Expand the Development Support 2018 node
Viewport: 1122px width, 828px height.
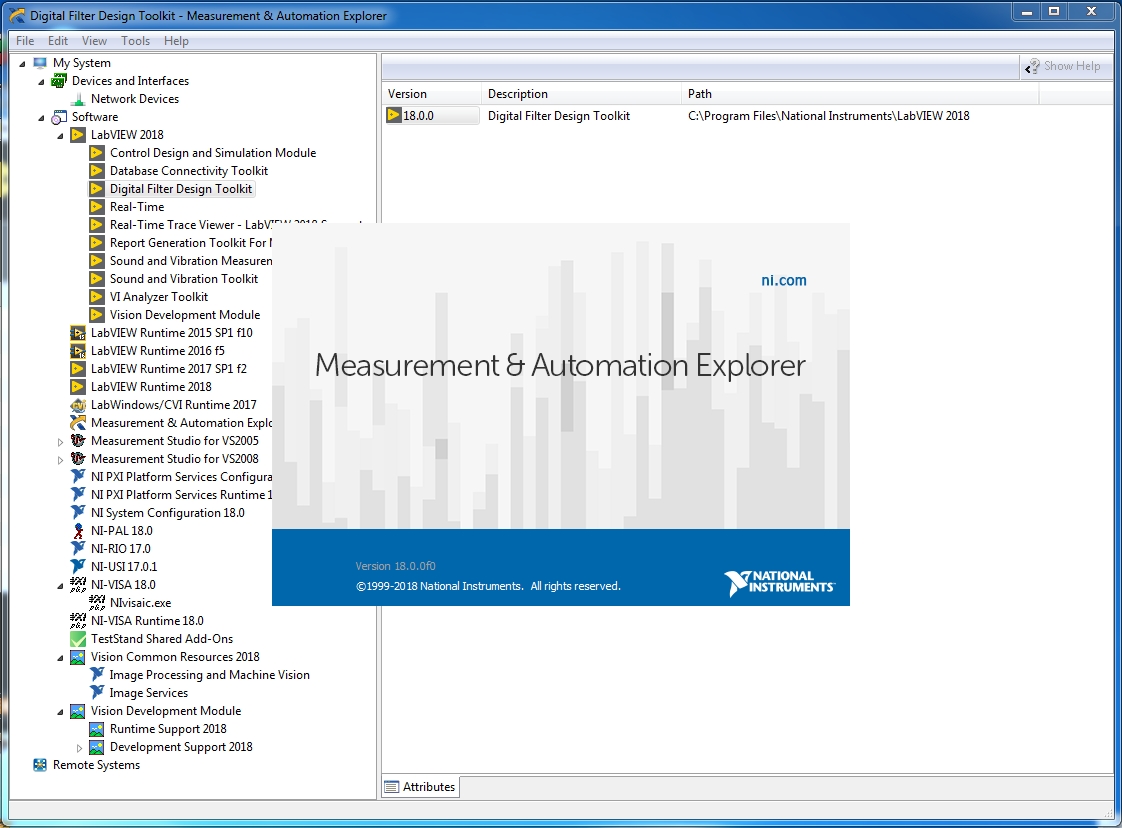pyautogui.click(x=79, y=747)
